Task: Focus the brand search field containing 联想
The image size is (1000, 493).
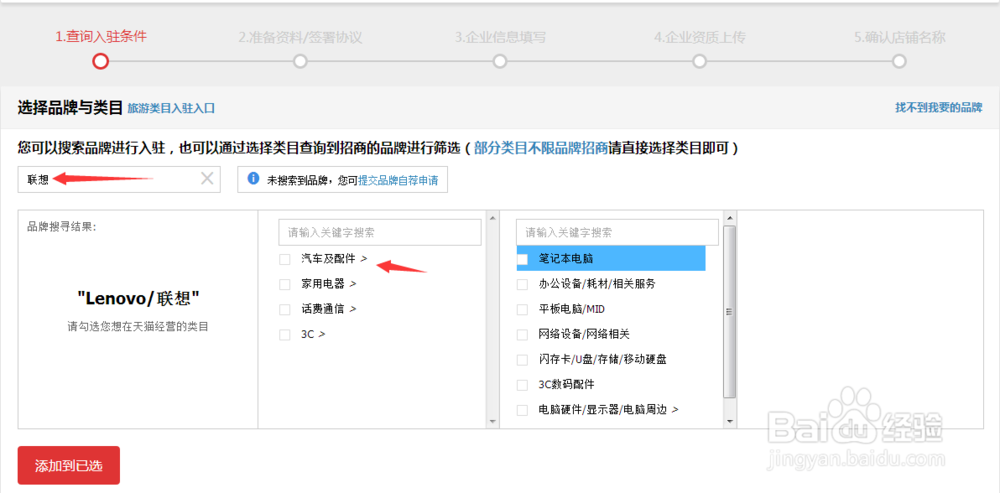Action: click(119, 179)
